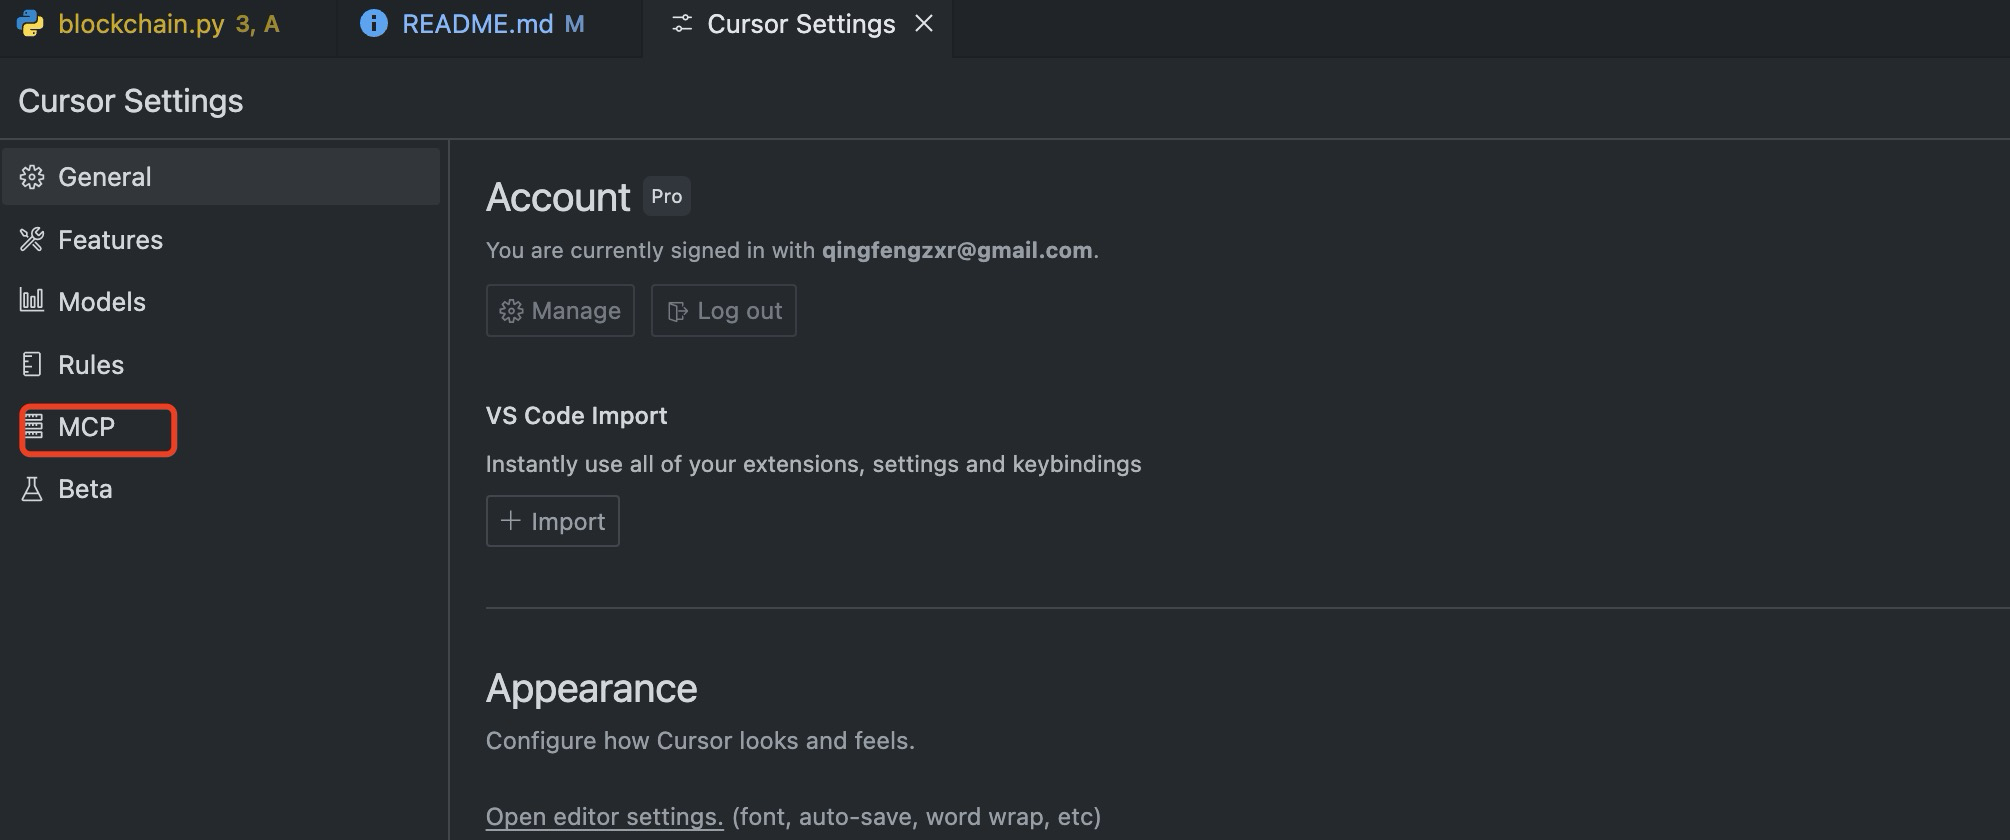The width and height of the screenshot is (2010, 840).
Task: Click the Appearance heading
Action: point(591,688)
